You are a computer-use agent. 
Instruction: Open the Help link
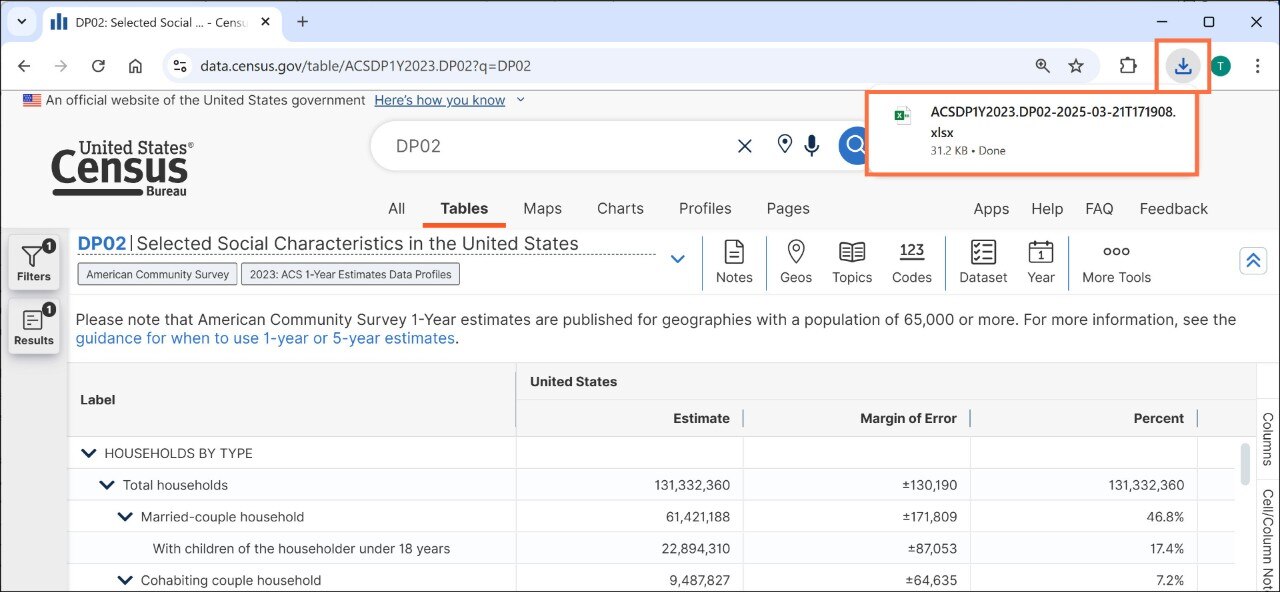[1047, 209]
